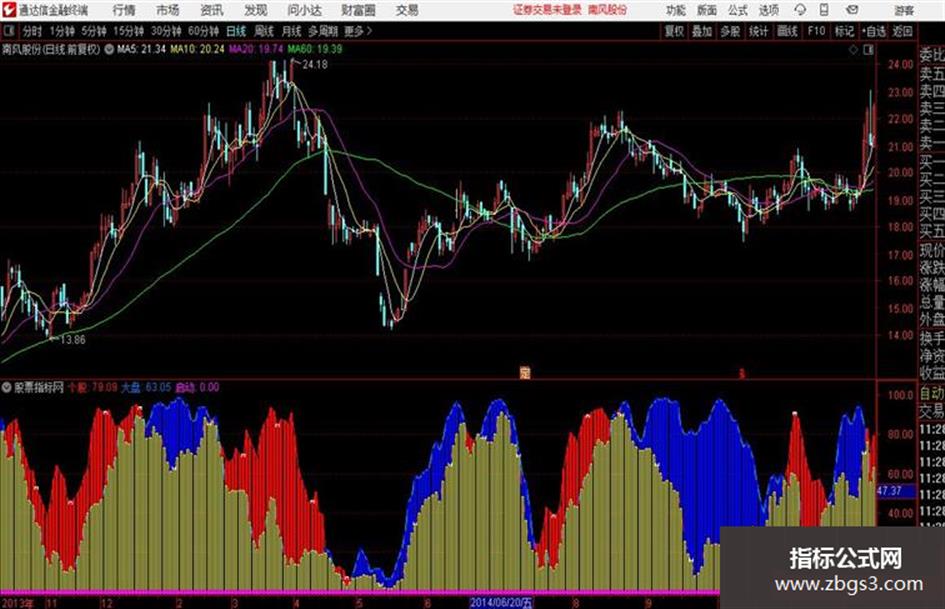Select the 60分钟 period
Screen dimensions: 945x609
pos(203,31)
